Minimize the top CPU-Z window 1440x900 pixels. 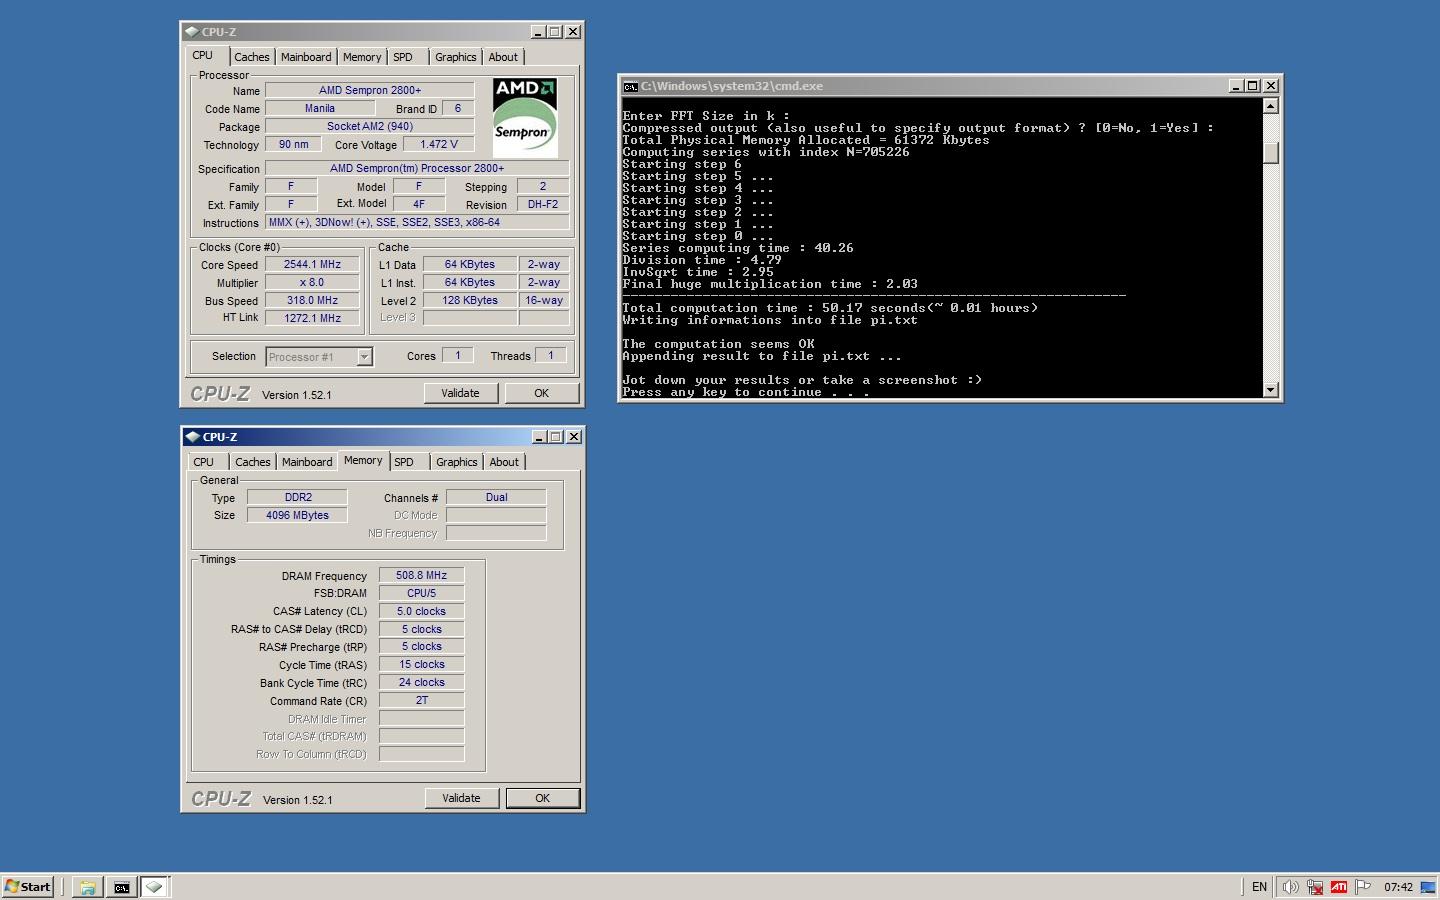(x=537, y=32)
